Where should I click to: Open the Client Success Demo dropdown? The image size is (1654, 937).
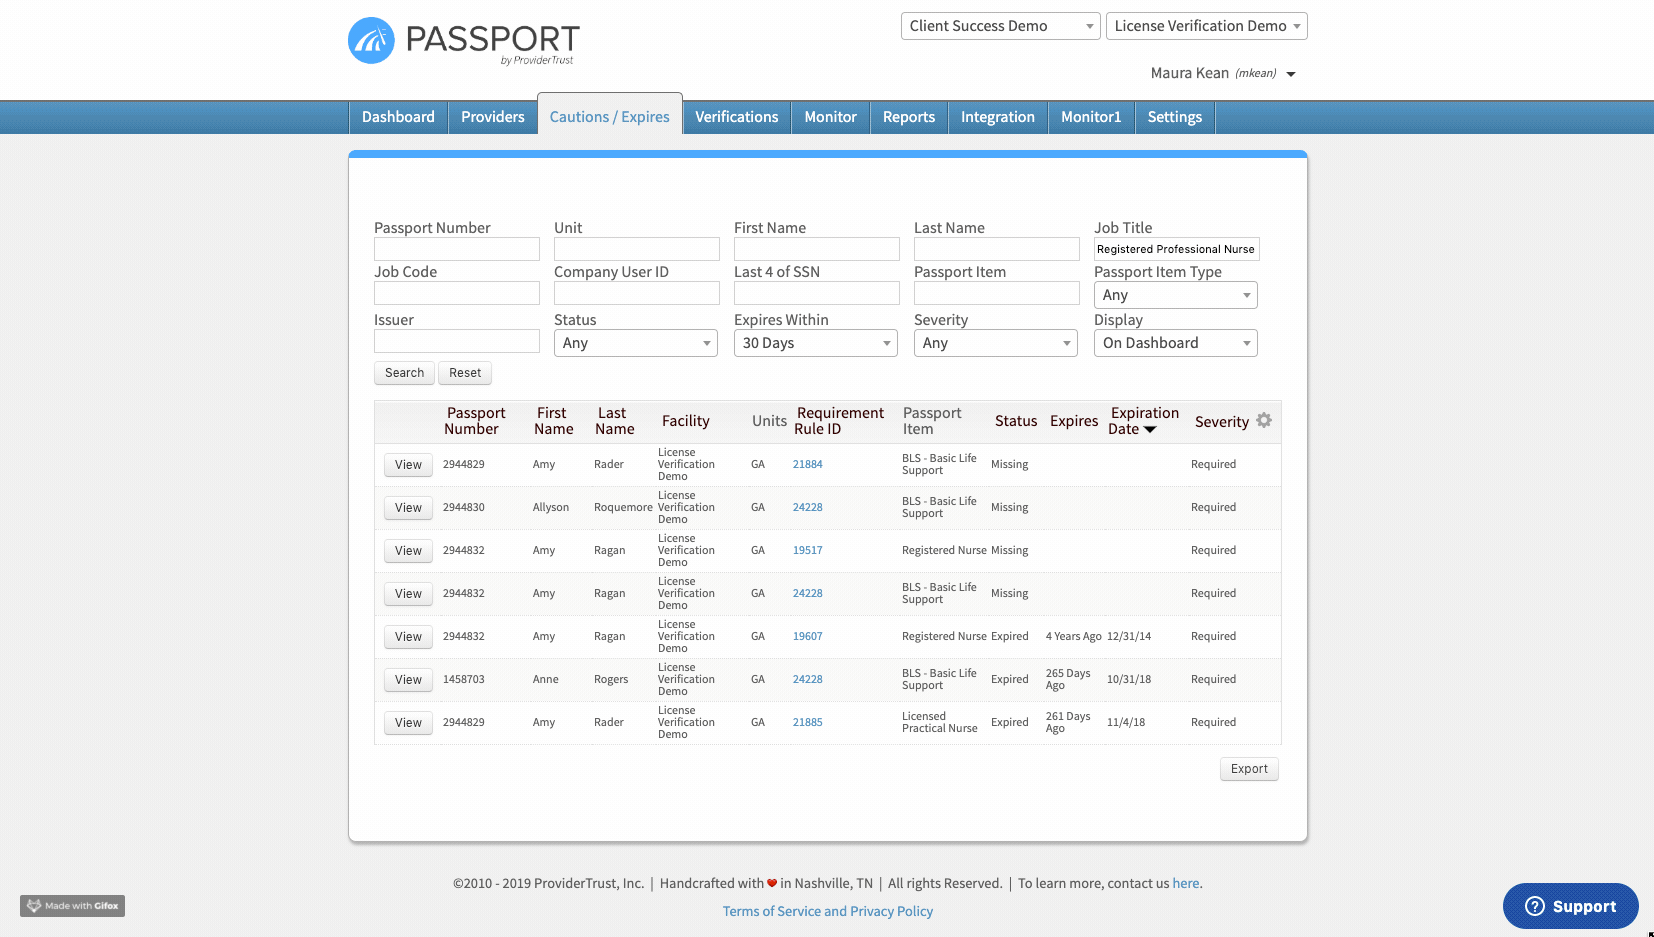pos(1000,26)
